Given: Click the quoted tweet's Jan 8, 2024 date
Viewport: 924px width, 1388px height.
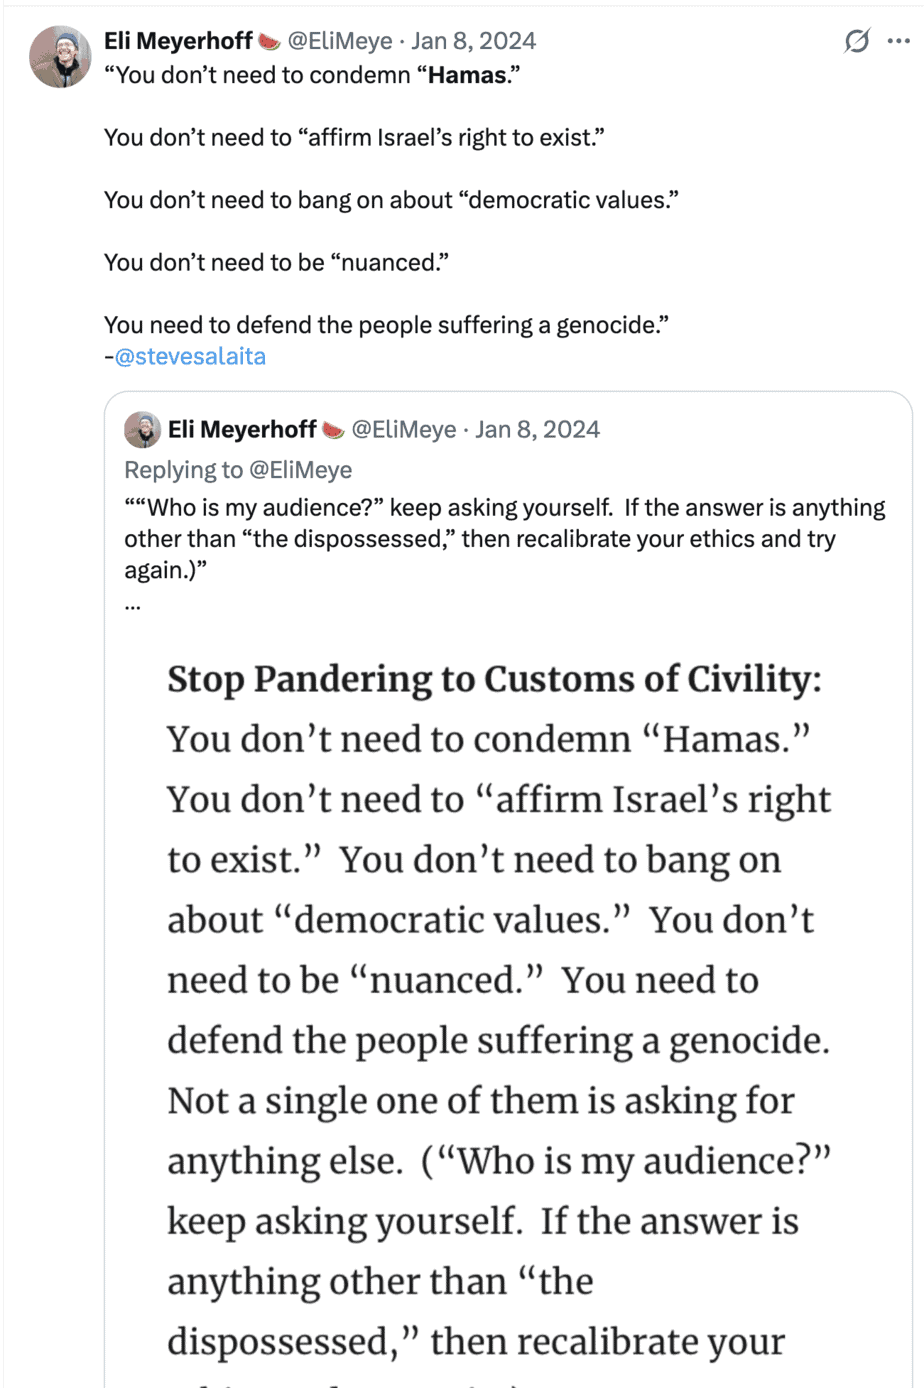Looking at the screenshot, I should (x=537, y=430).
